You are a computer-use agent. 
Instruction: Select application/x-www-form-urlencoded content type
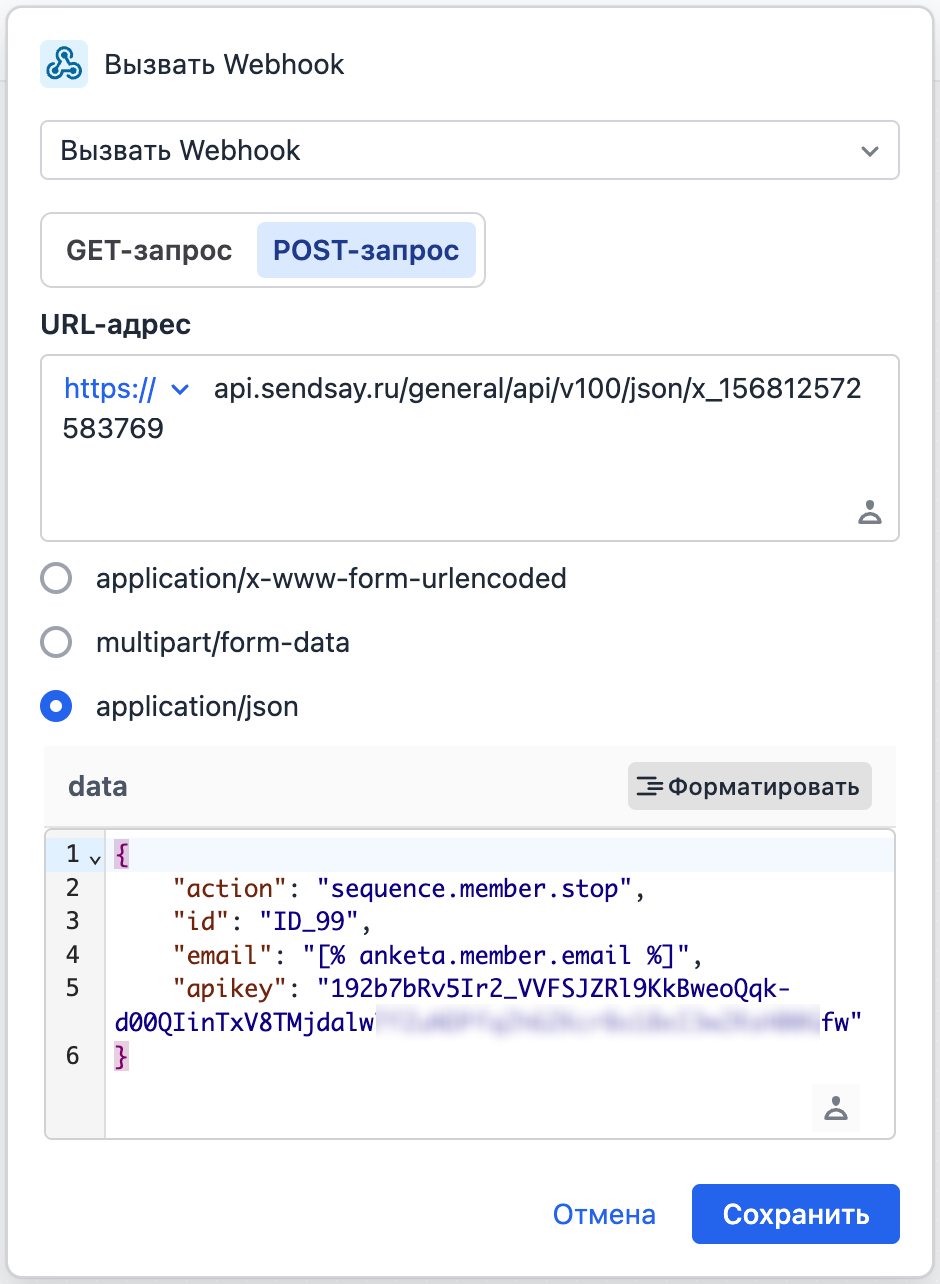(x=56, y=578)
